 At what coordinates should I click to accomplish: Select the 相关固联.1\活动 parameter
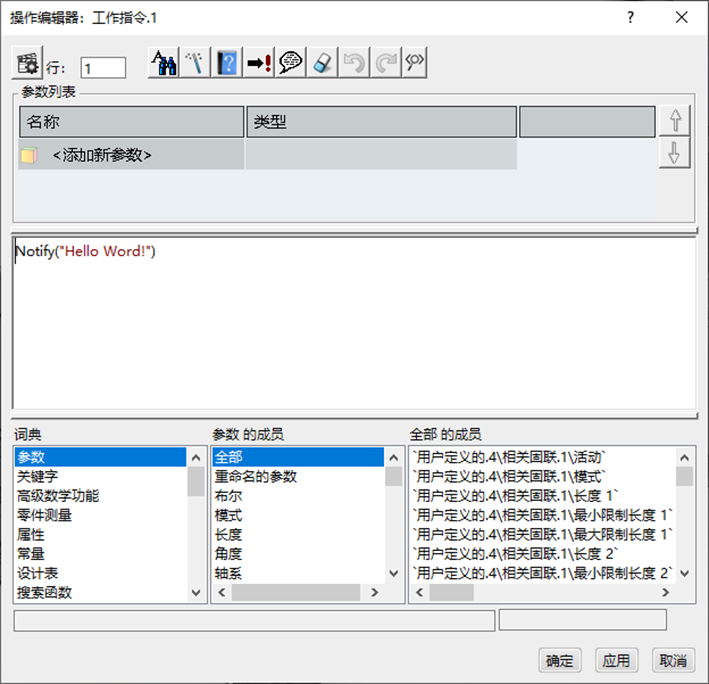click(543, 457)
